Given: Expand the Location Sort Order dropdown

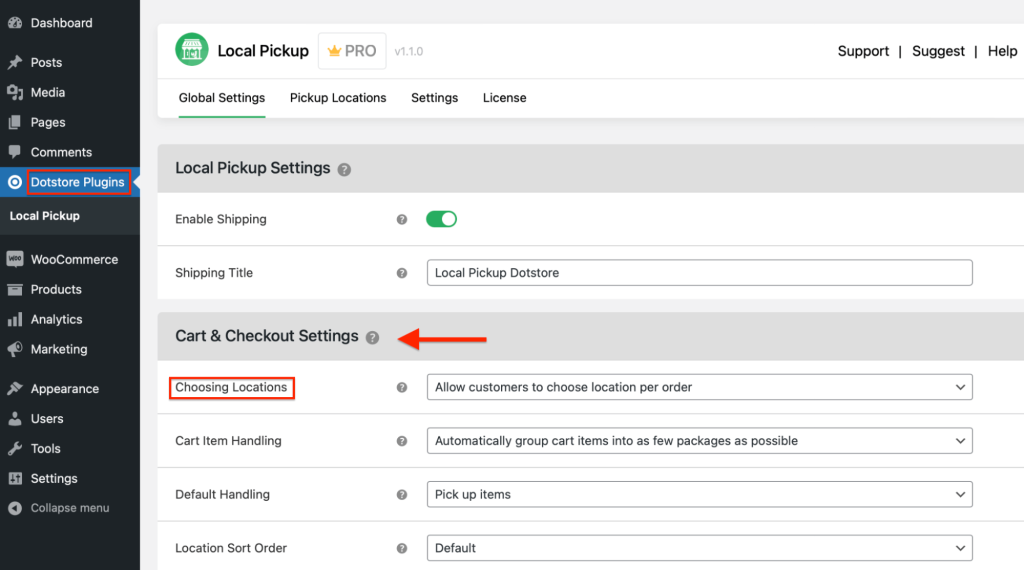Looking at the screenshot, I should pyautogui.click(x=699, y=548).
